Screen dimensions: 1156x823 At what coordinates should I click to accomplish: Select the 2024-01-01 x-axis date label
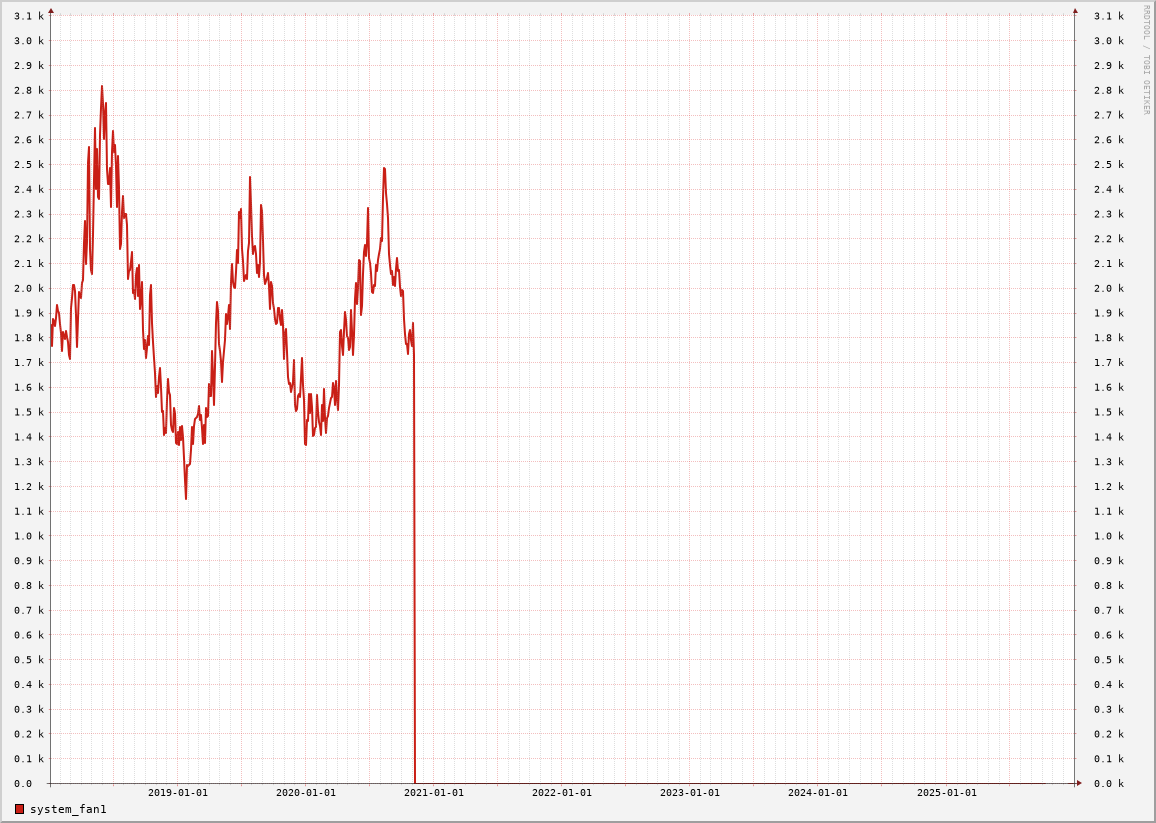coord(818,793)
